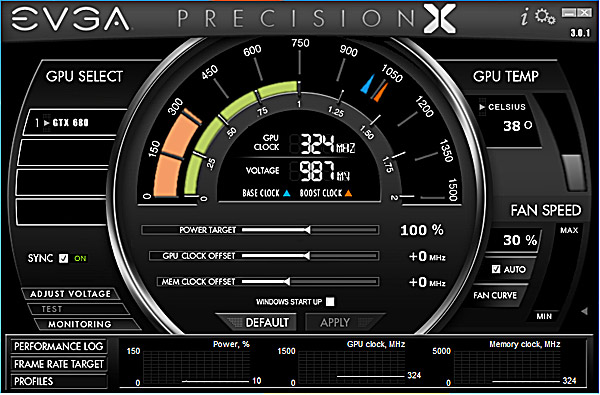
Task: Click the Power % monitoring graph
Action: 196,367
